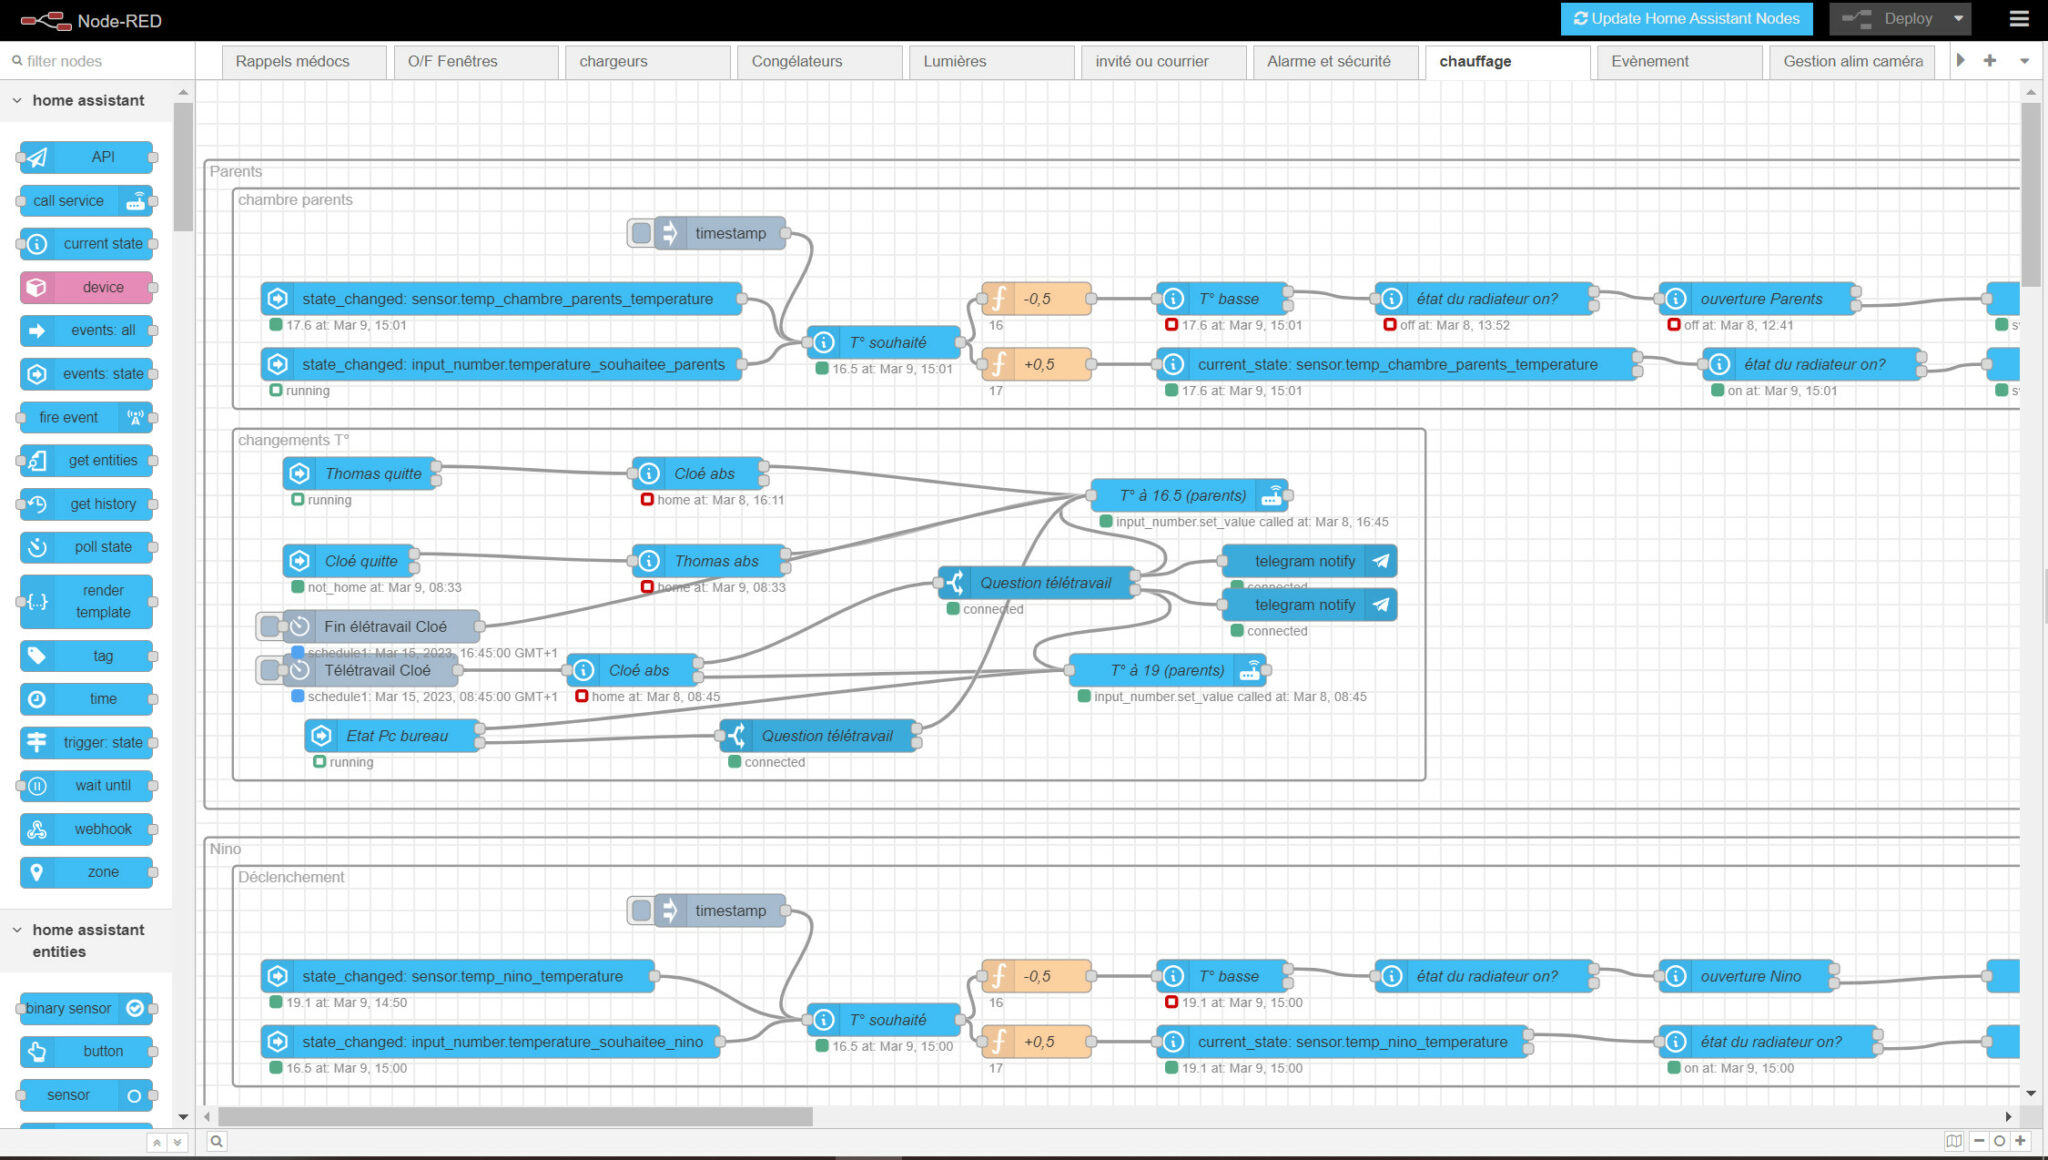
Task: Select the binary sensor entity node
Action: [x=85, y=1008]
